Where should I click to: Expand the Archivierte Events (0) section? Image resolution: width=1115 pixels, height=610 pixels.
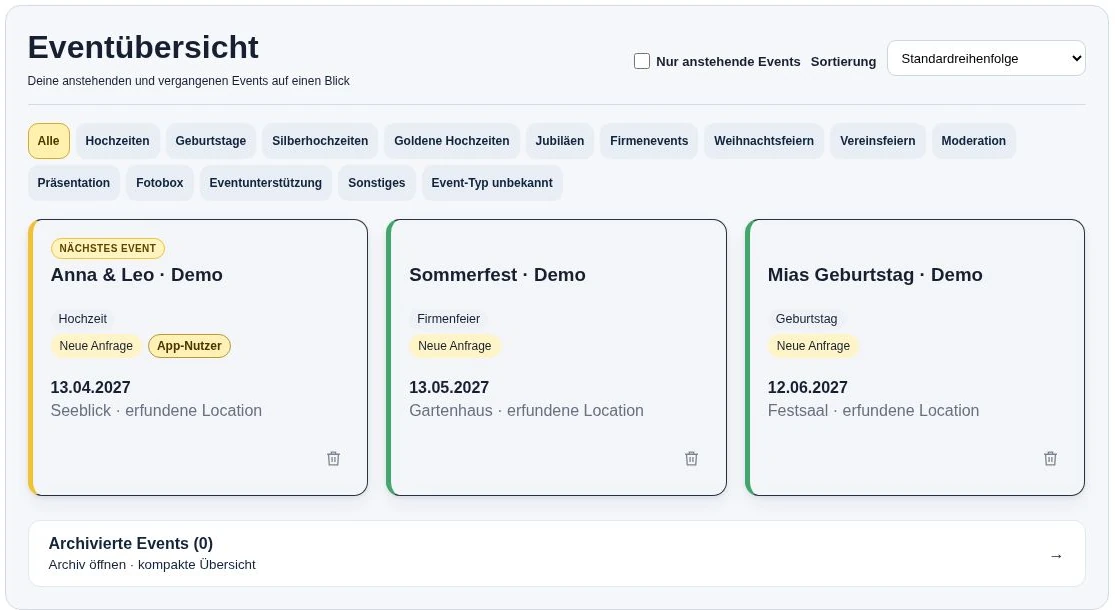(x=557, y=554)
